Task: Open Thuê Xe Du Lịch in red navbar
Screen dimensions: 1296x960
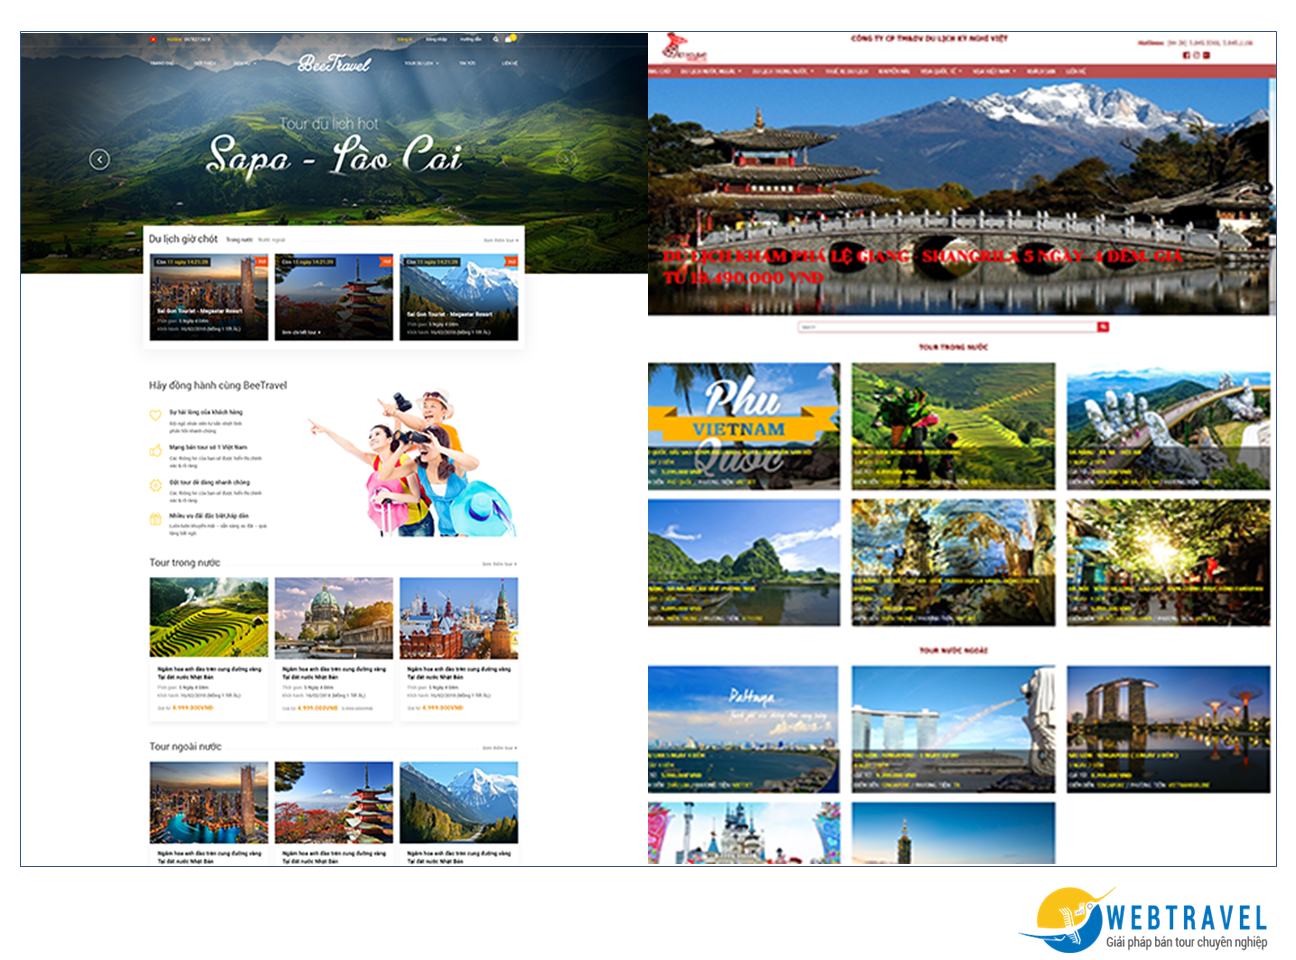Action: coord(847,71)
